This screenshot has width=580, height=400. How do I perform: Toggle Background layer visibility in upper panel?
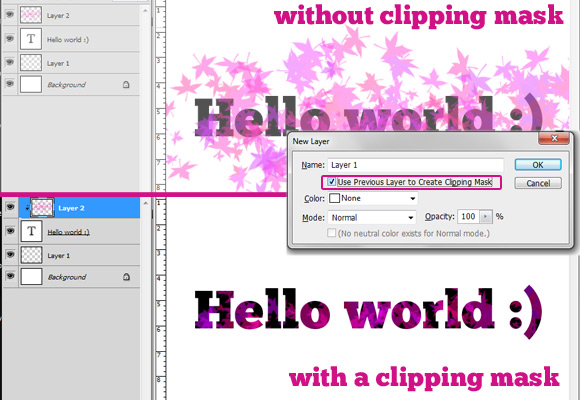10,84
